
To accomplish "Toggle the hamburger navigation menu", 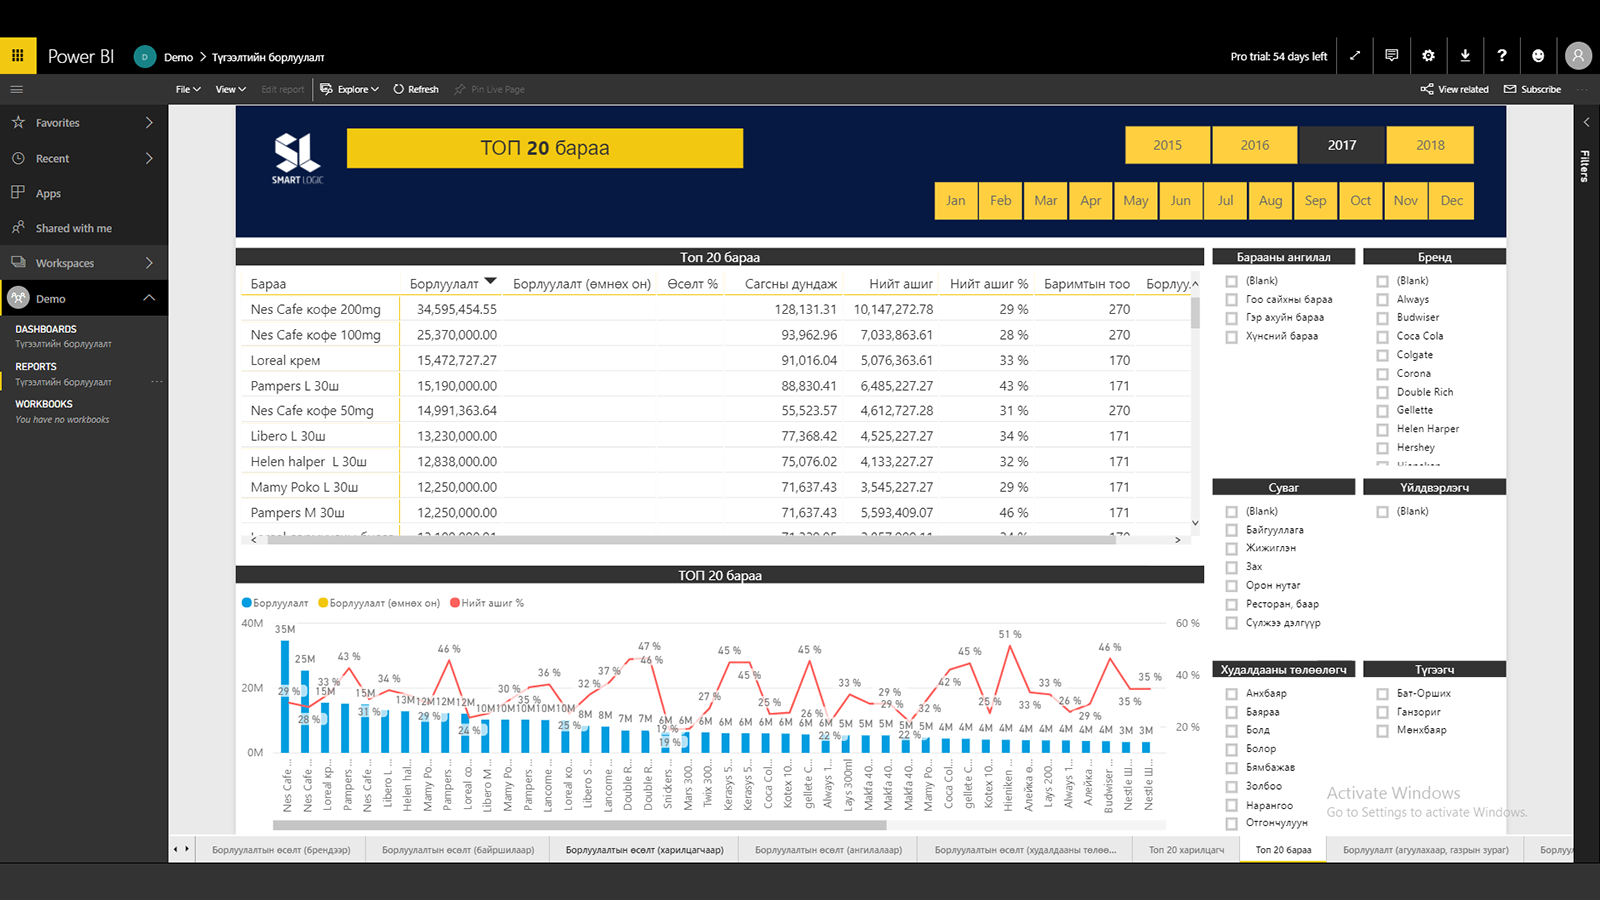I will (16, 89).
